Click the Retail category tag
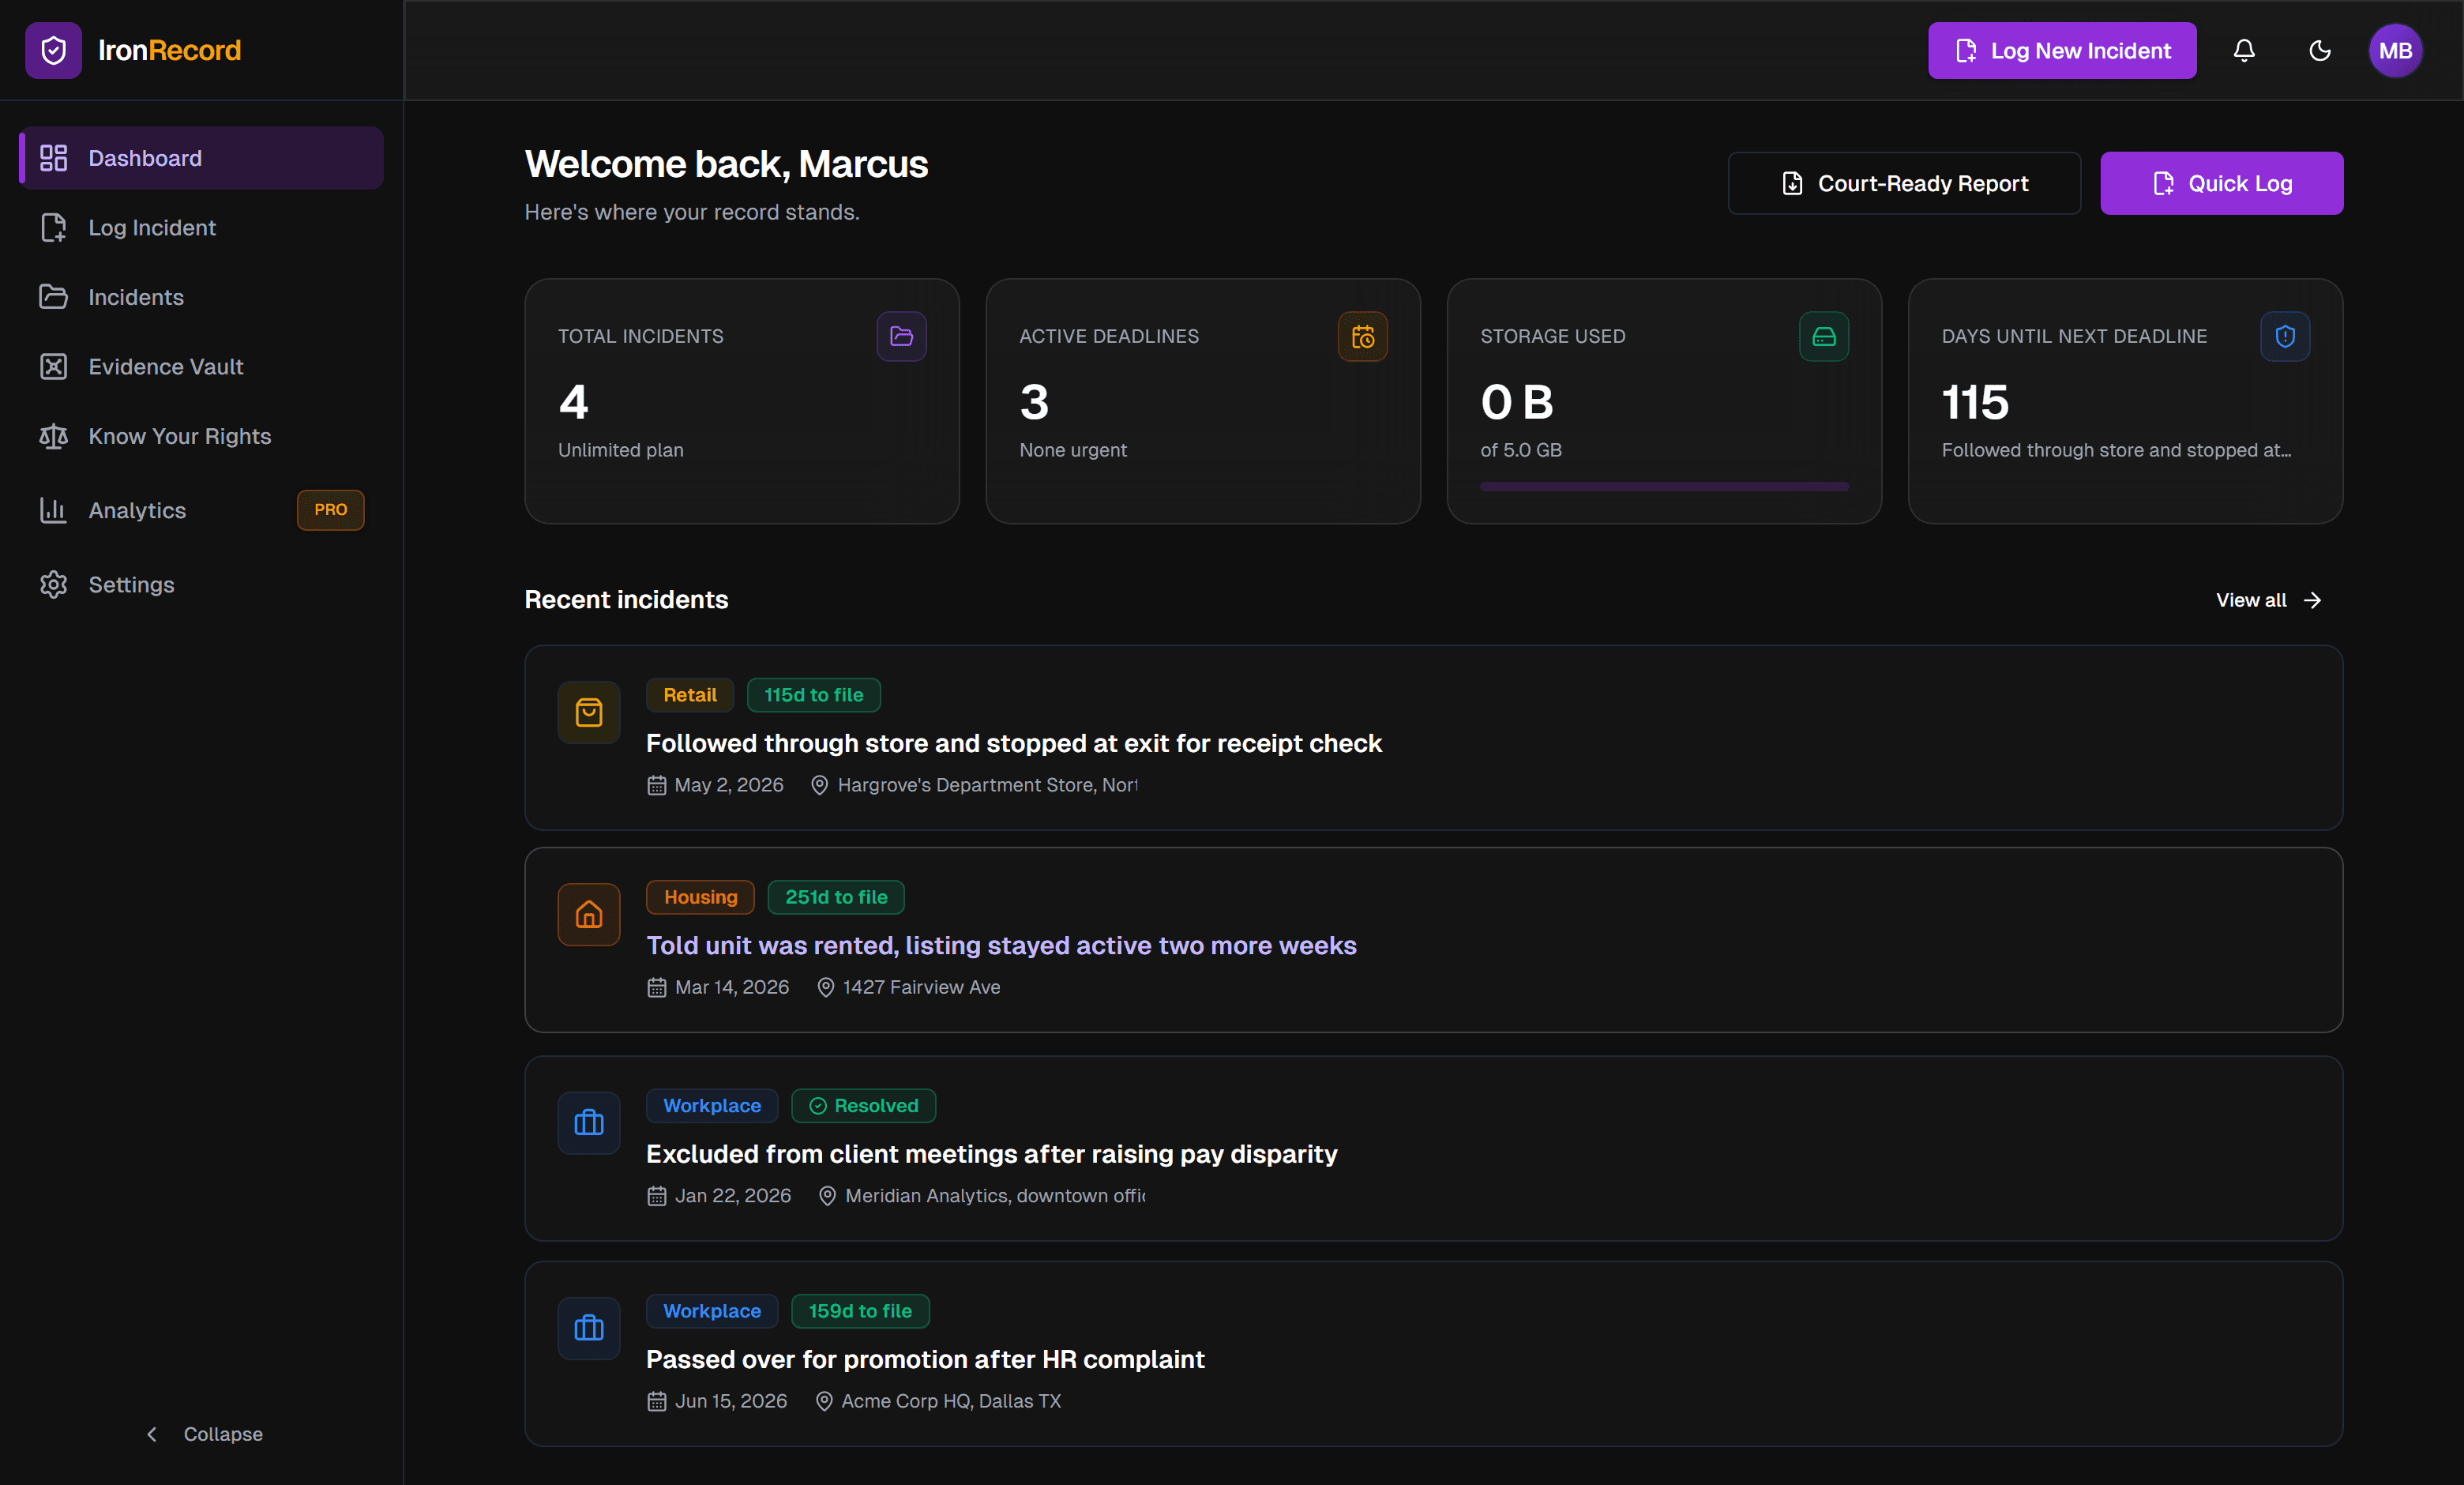Image resolution: width=2464 pixels, height=1485 pixels. pyautogui.click(x=690, y=695)
